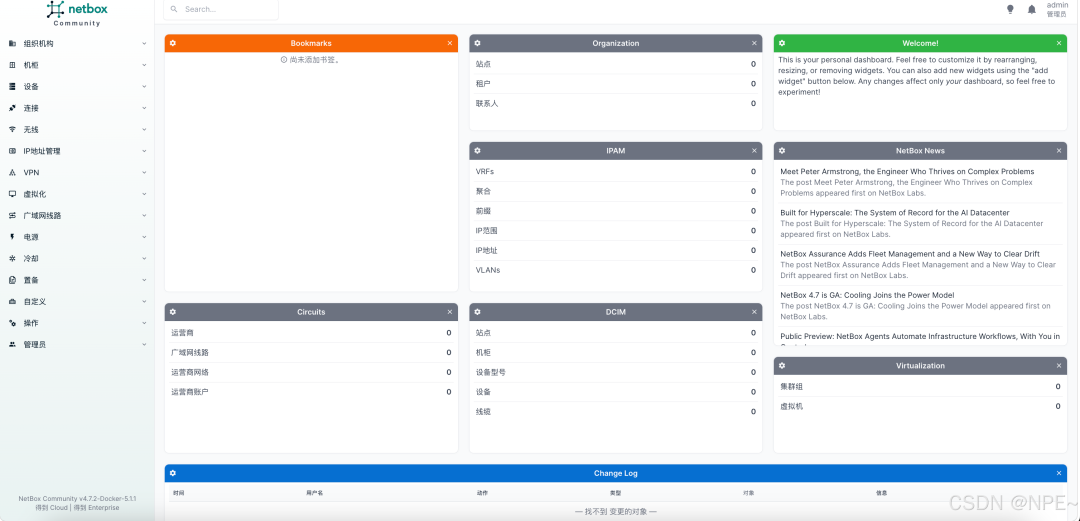Close the Change Log widget
This screenshot has height=521, width=1080.
pyautogui.click(x=1059, y=473)
